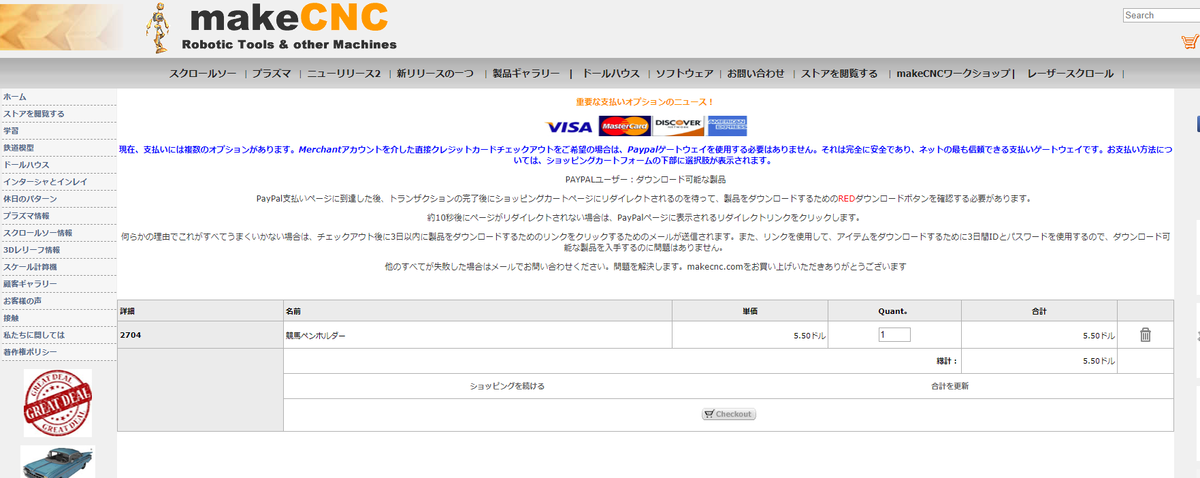1200x478 pixels.
Task: Click the makeCNC robot logo
Action: point(158,27)
